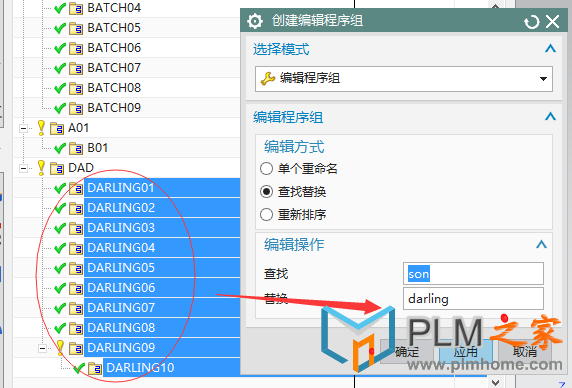Click the yellow warning icon beside A01
Viewport: 572px width, 388px height.
41,128
